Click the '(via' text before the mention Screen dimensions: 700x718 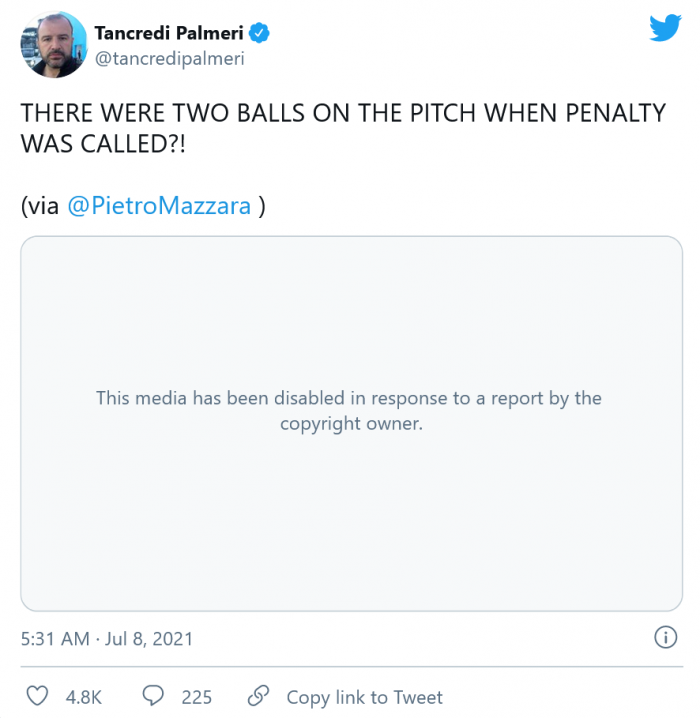[40, 206]
